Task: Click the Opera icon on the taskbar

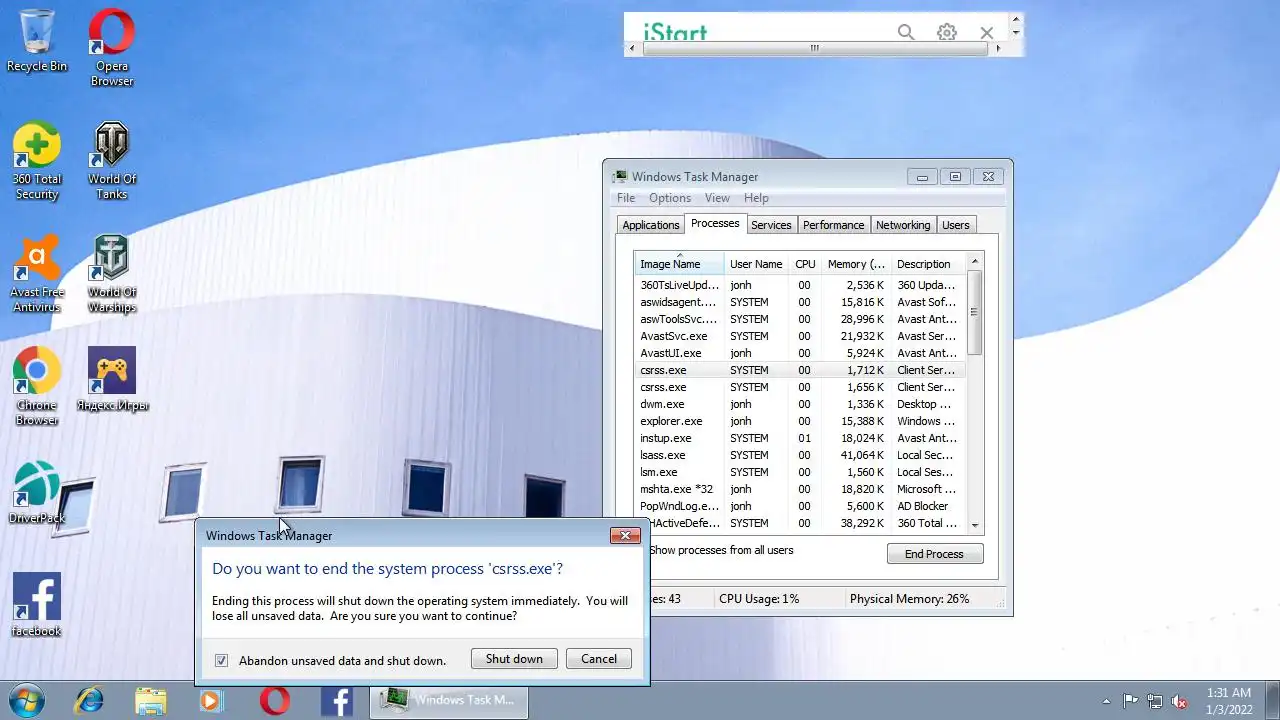Action: pyautogui.click(x=275, y=700)
